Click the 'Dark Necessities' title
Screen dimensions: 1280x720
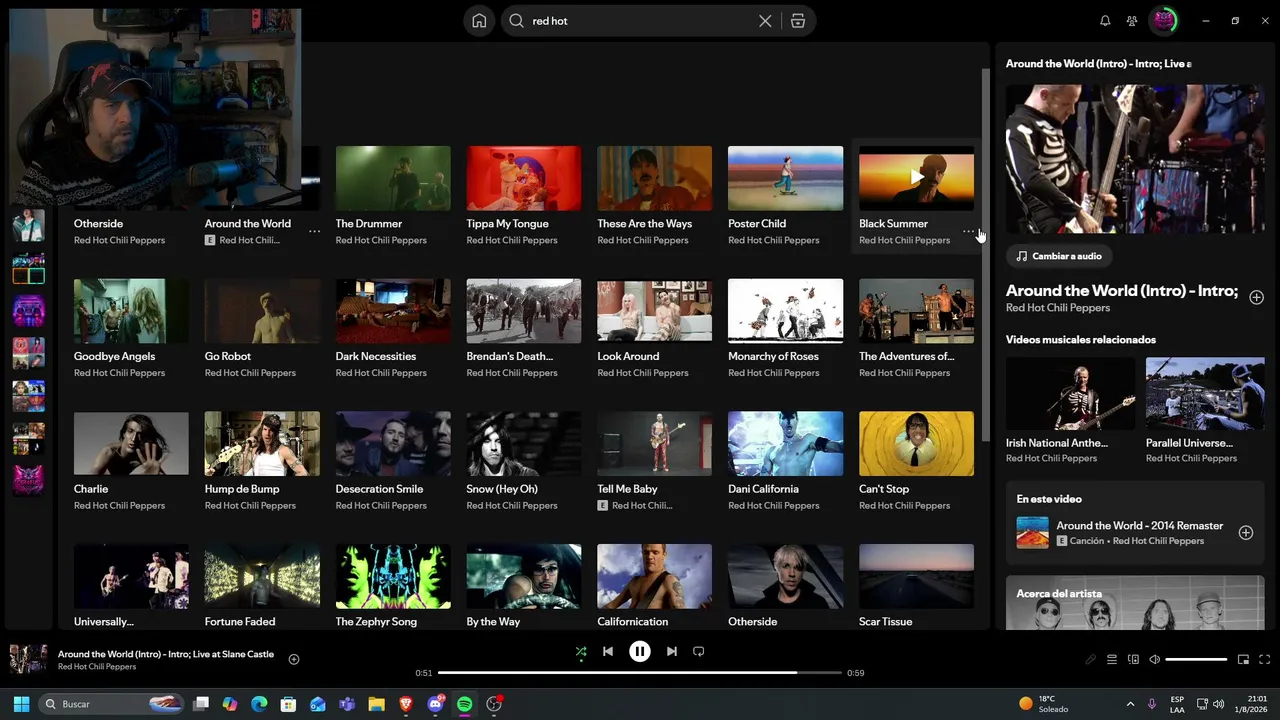pos(376,357)
